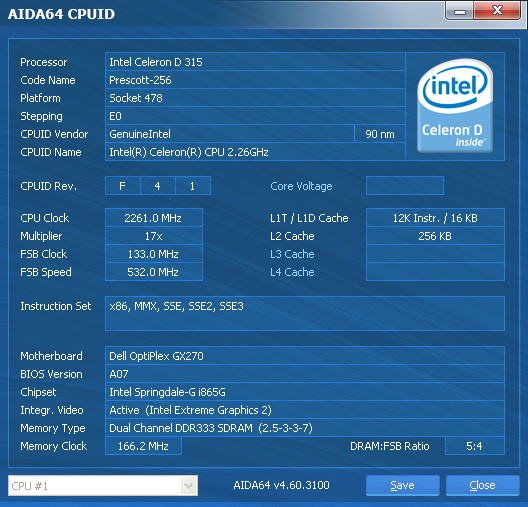Open the CPU #1 selector dropdown arrow
This screenshot has width=528, height=507.
coord(188,485)
